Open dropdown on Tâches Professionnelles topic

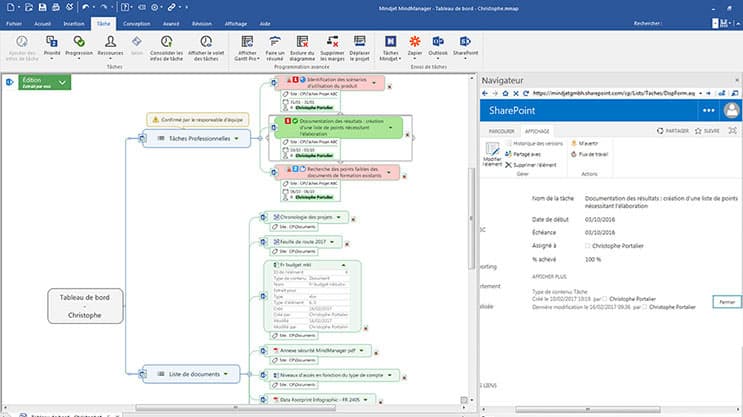(236, 138)
